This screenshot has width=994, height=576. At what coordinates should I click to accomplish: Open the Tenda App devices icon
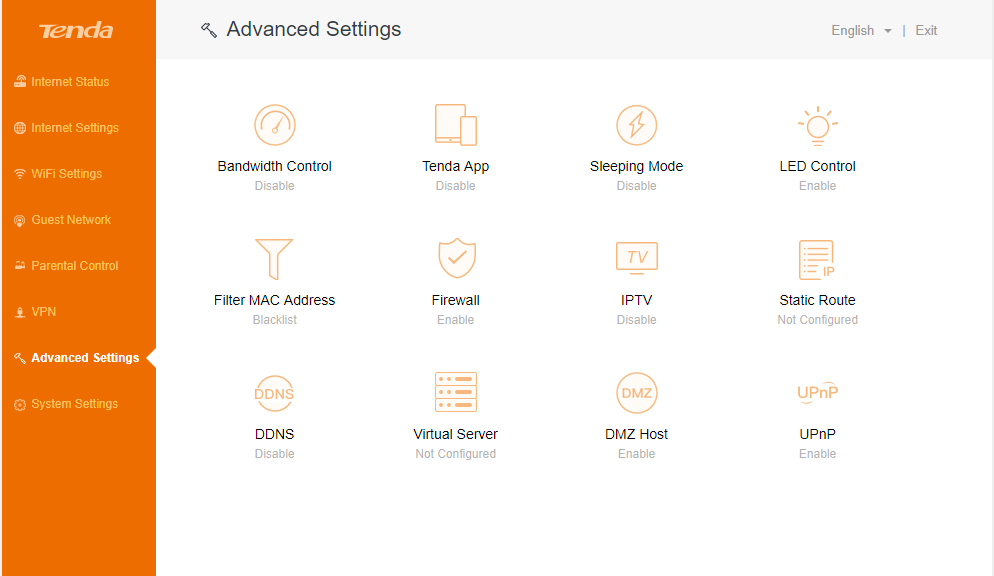pos(456,125)
